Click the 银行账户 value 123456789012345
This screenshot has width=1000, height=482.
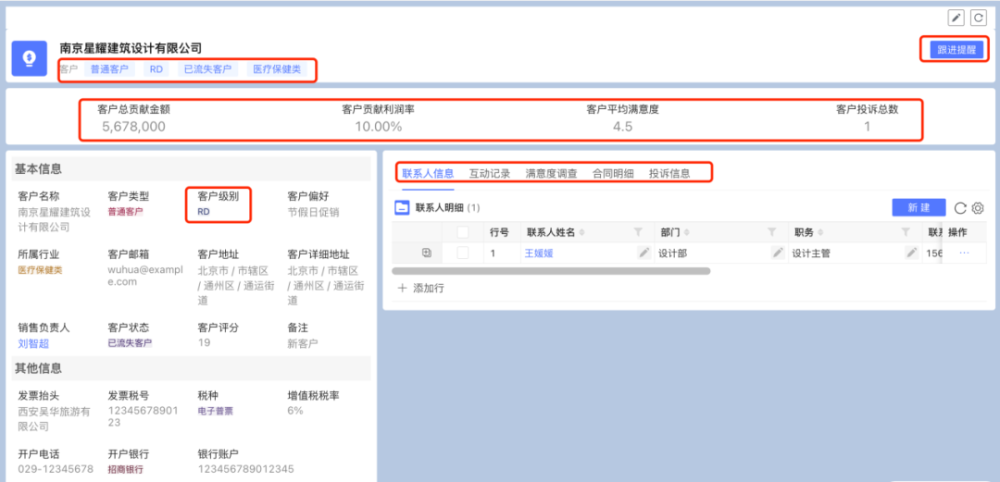246,469
